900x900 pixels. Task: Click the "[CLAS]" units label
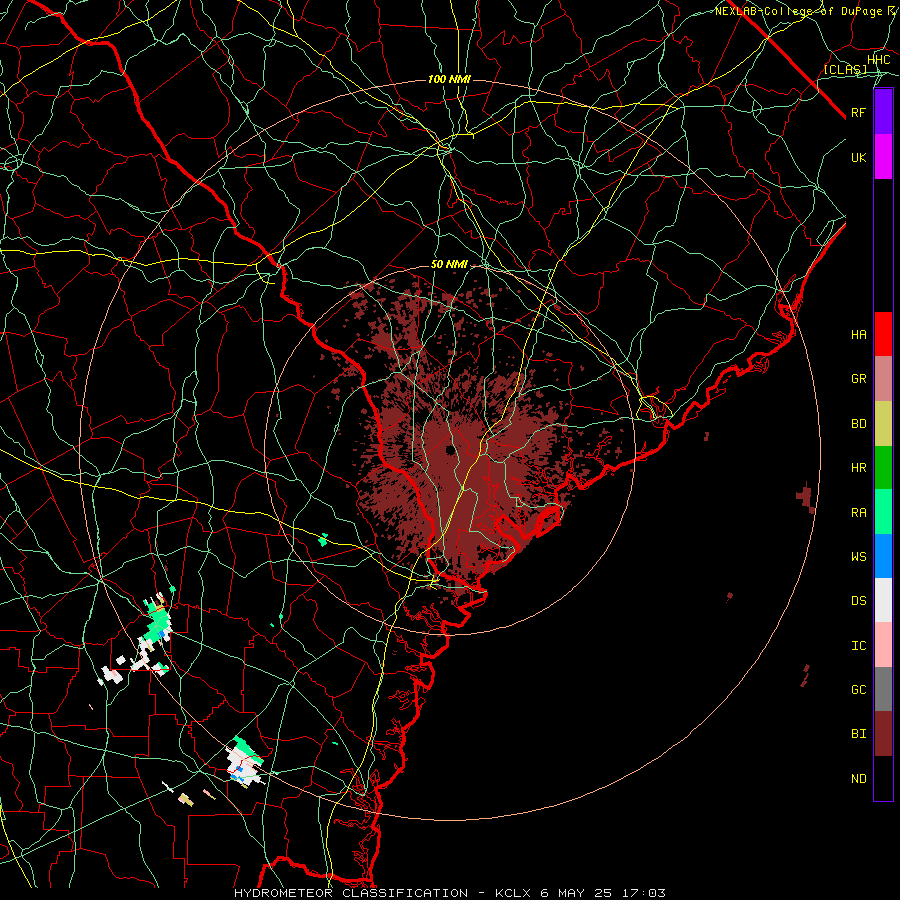[845, 70]
